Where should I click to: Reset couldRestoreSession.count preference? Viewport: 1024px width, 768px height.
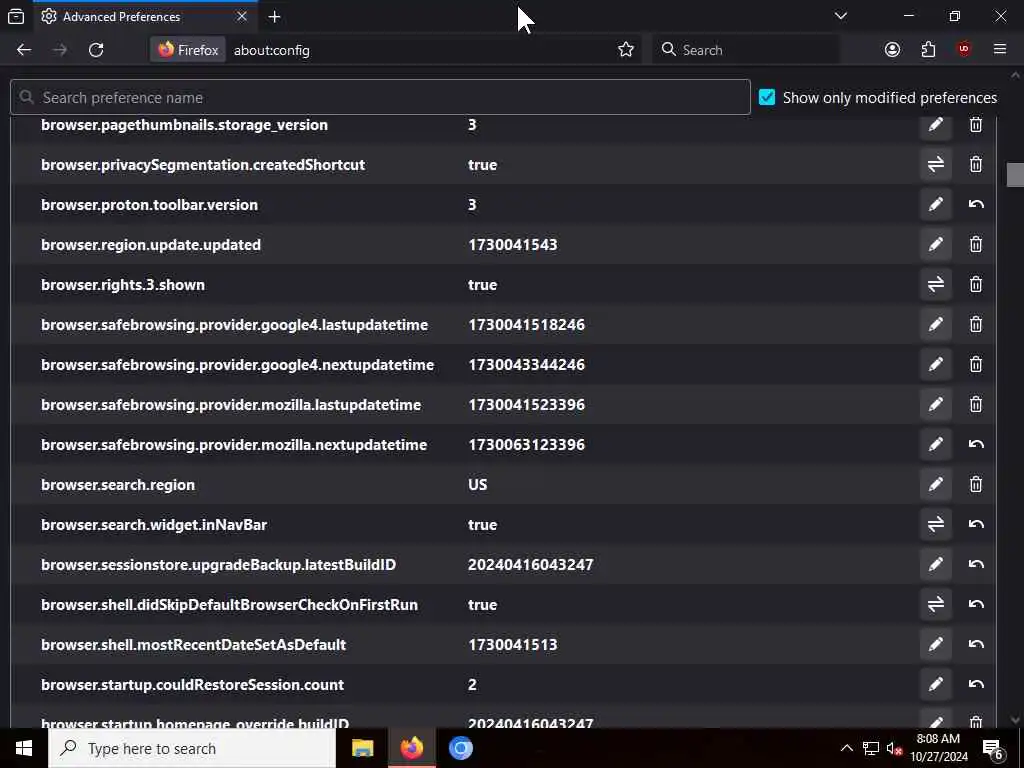pos(976,684)
